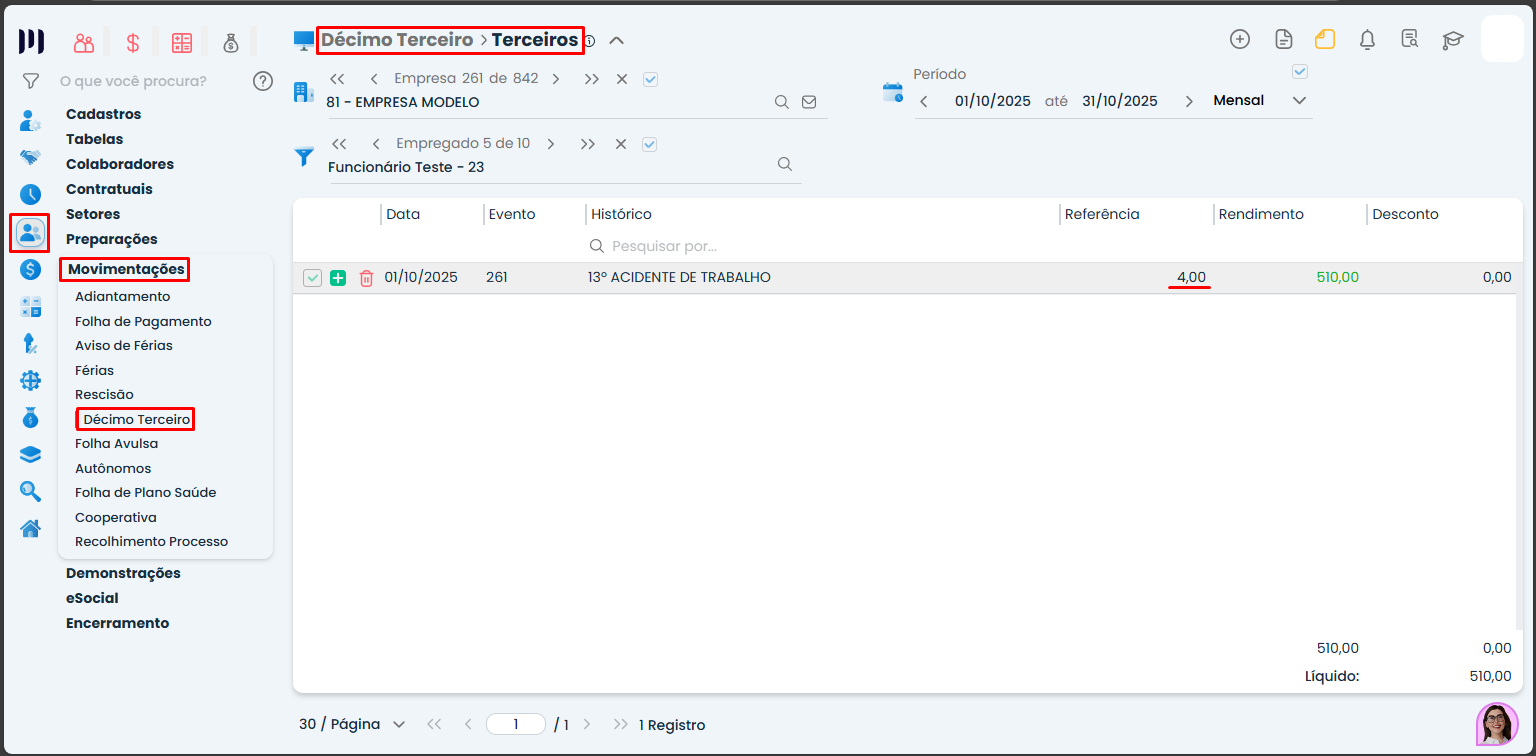The image size is (1536, 756).
Task: Click the eSocial section link
Action: 92,598
